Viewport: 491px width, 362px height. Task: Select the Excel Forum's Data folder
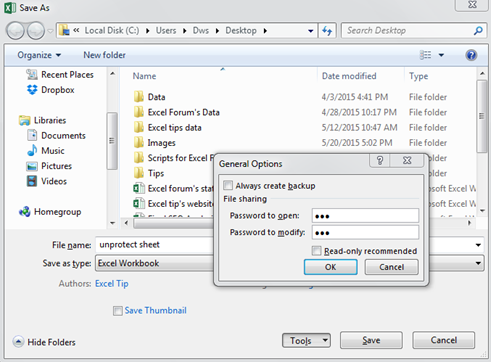point(177,112)
